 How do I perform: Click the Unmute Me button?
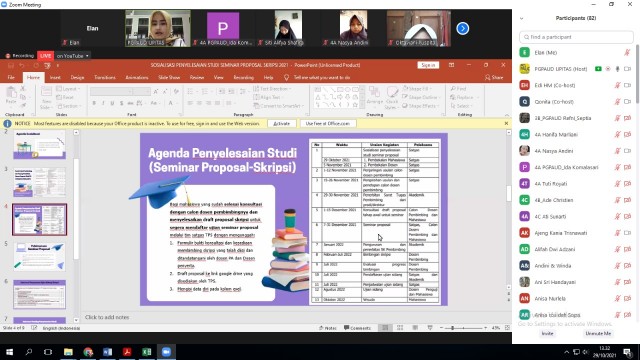pyautogui.click(x=598, y=333)
